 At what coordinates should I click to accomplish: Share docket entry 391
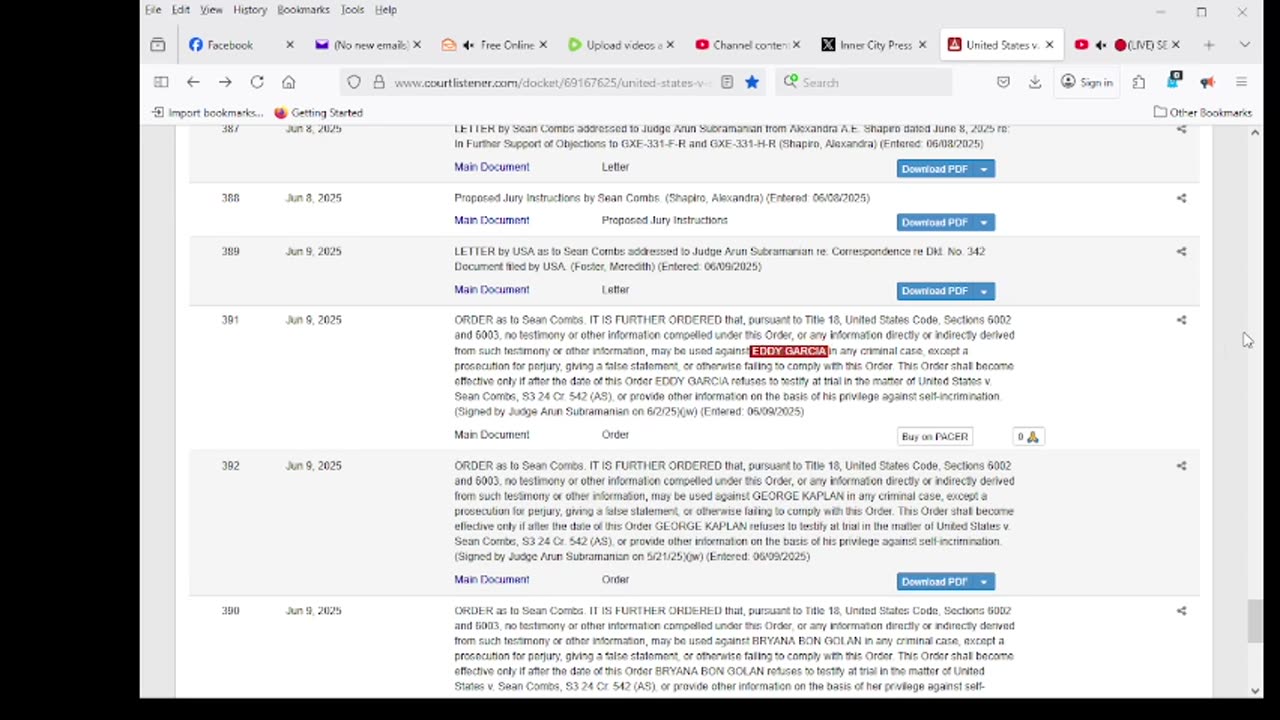[x=1181, y=320]
